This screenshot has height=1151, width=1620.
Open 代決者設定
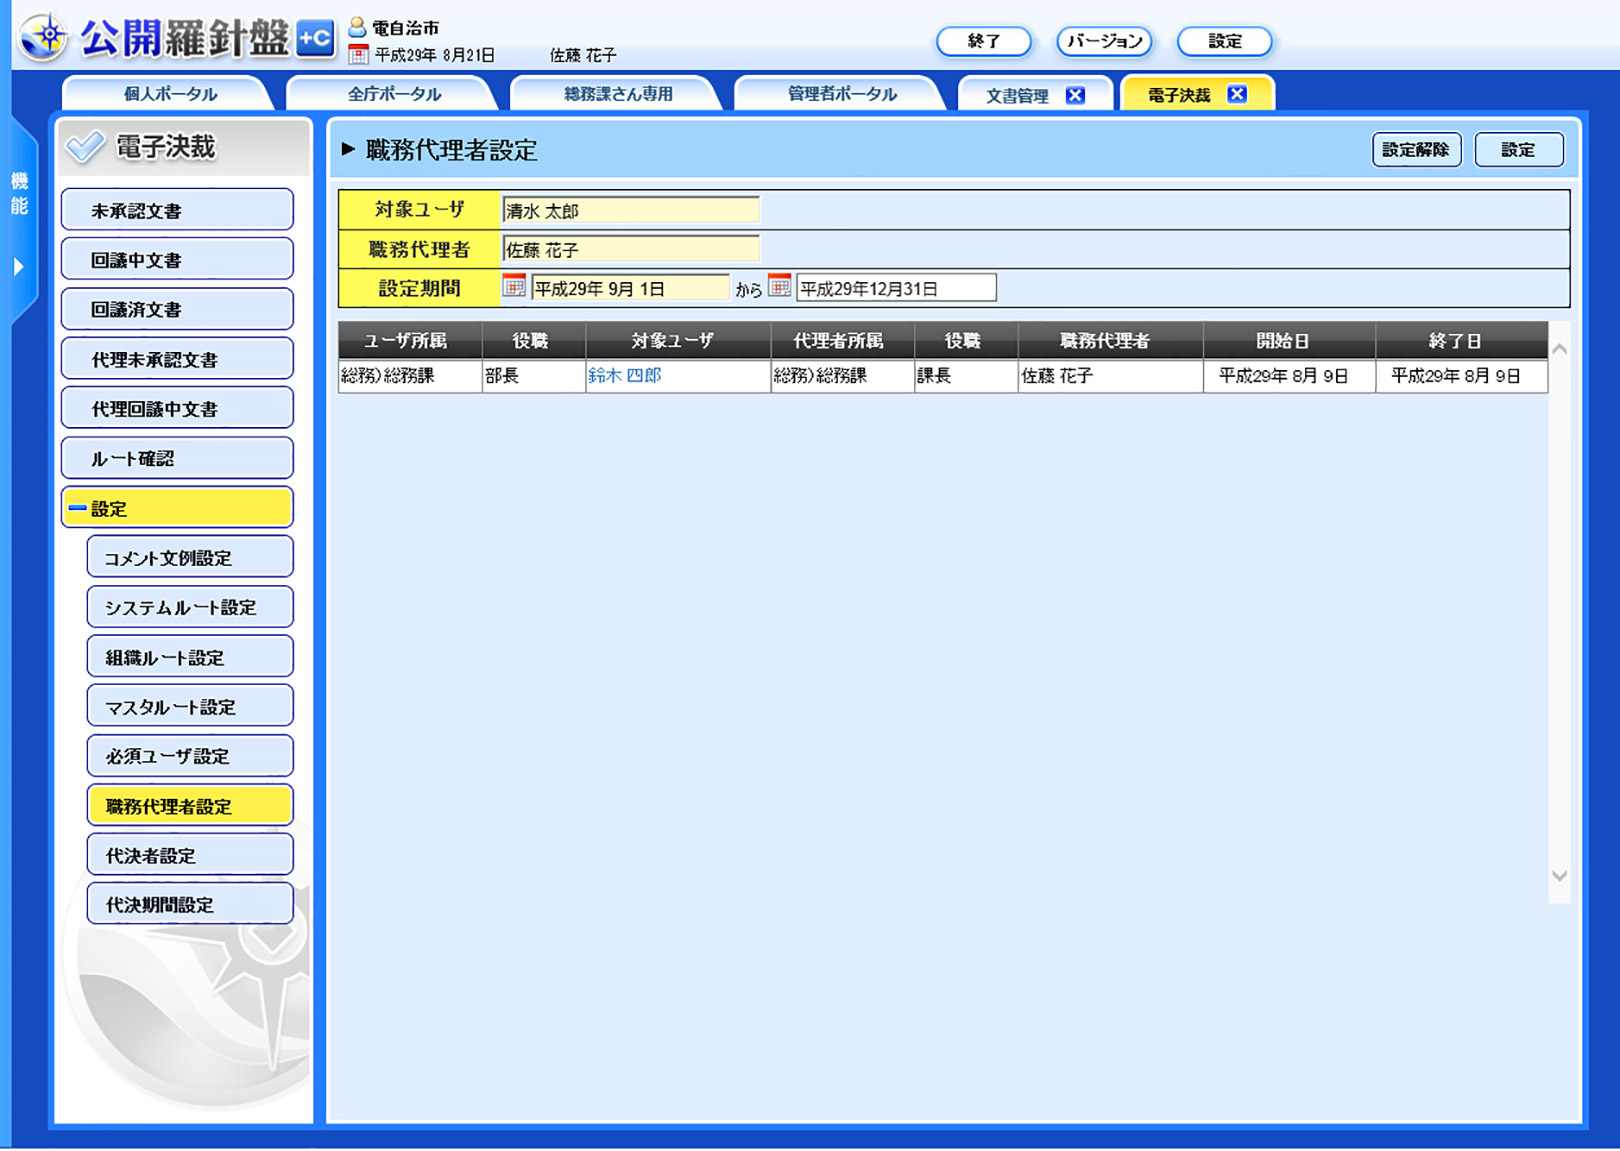(x=190, y=855)
